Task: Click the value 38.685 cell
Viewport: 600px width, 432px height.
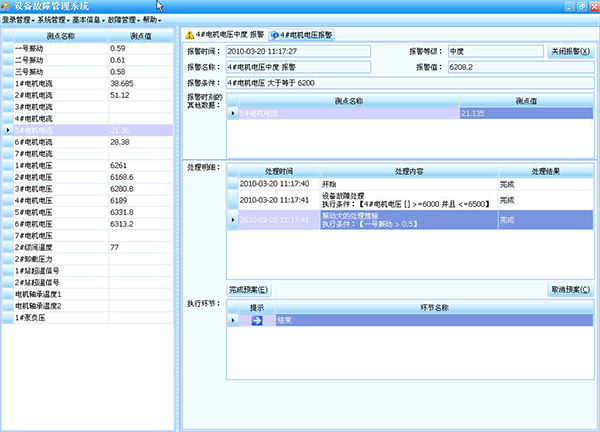Action: 141,83
